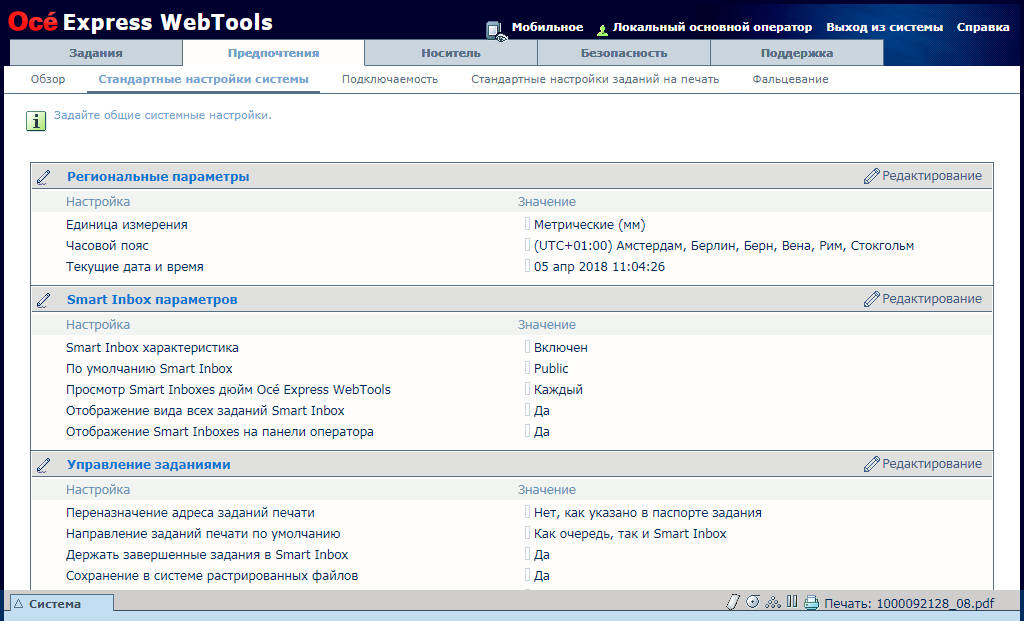Switch to the Носитель tab

[x=451, y=53]
